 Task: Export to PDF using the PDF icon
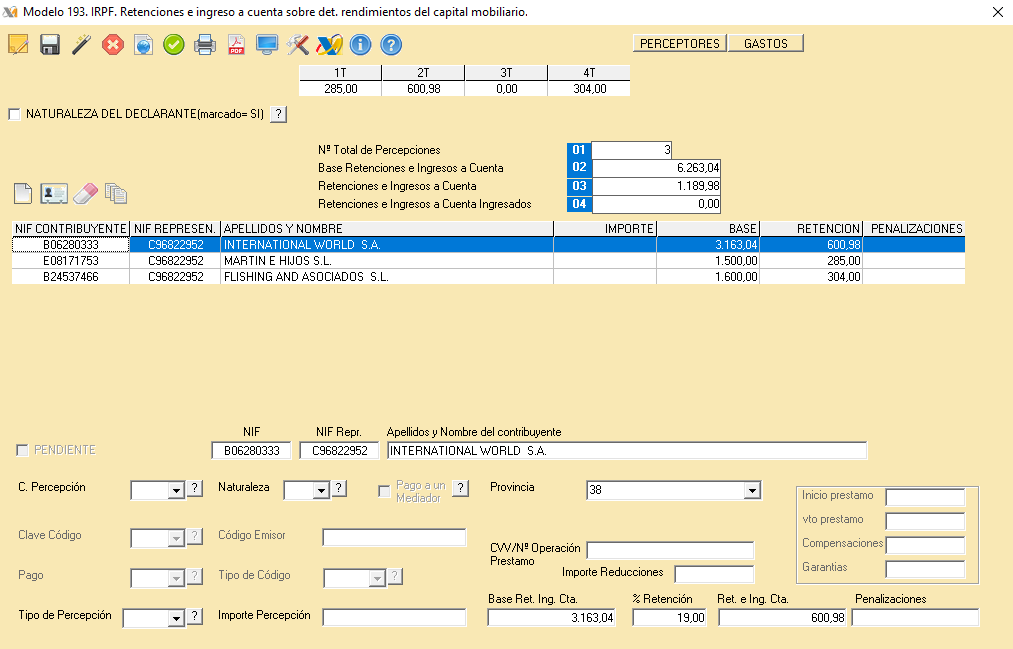(x=236, y=45)
